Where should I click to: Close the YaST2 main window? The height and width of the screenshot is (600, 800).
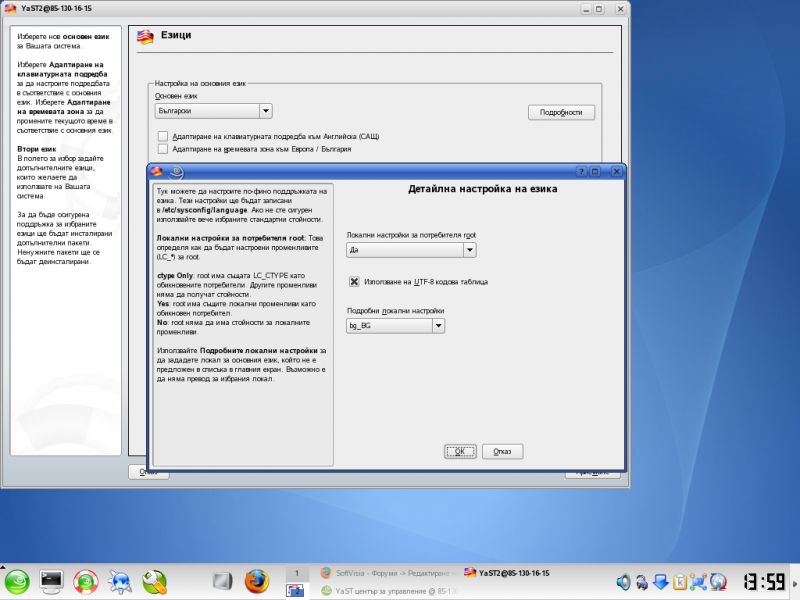(x=620, y=9)
